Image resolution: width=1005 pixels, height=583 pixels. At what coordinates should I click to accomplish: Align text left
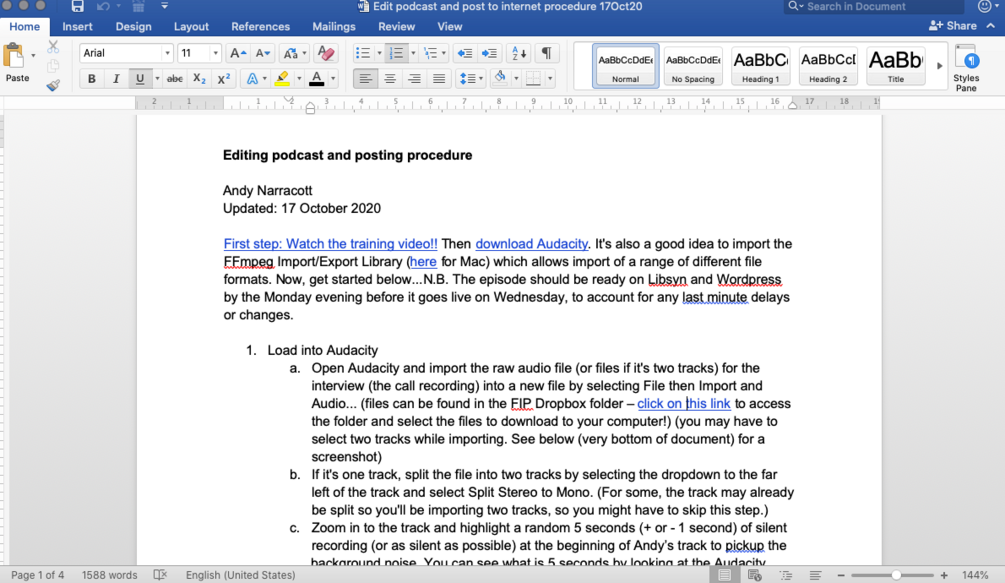365,79
